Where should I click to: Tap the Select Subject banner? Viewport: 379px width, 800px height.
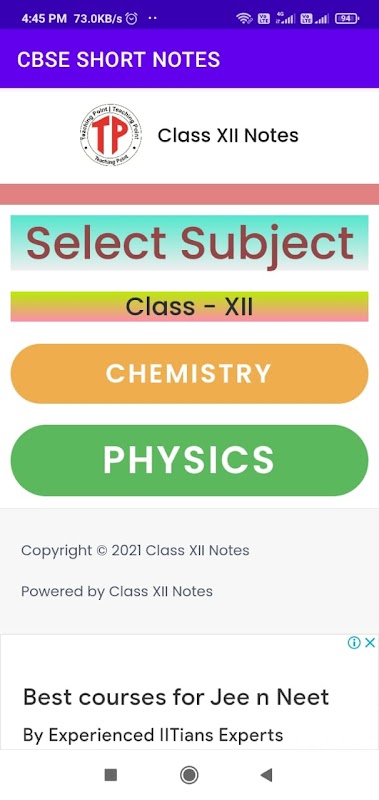pyautogui.click(x=189, y=243)
